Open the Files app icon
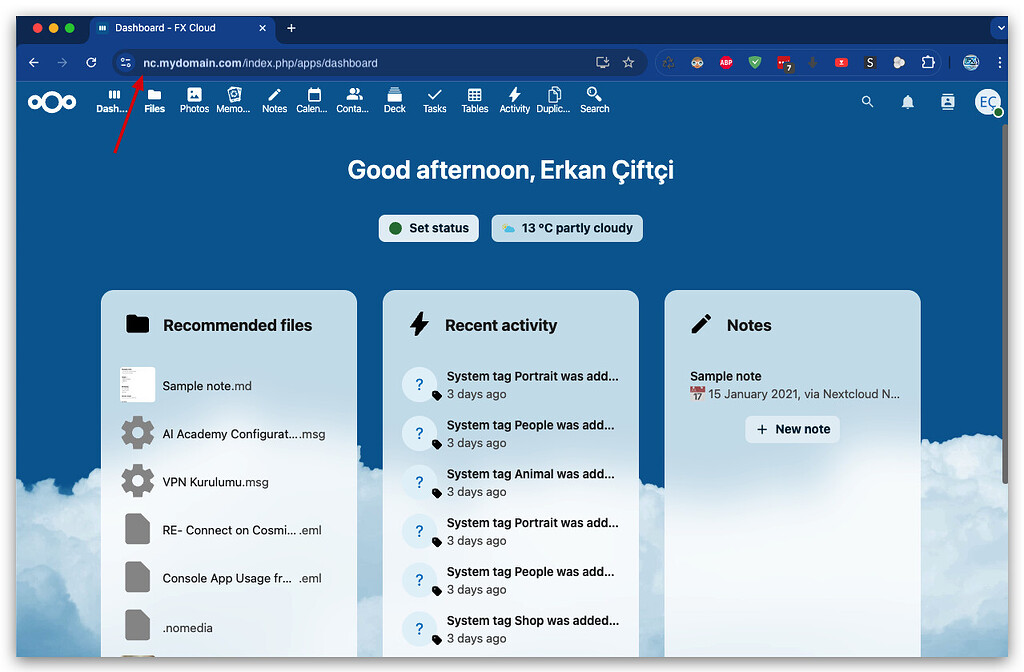Image resolution: width=1024 pixels, height=672 pixels. click(154, 100)
